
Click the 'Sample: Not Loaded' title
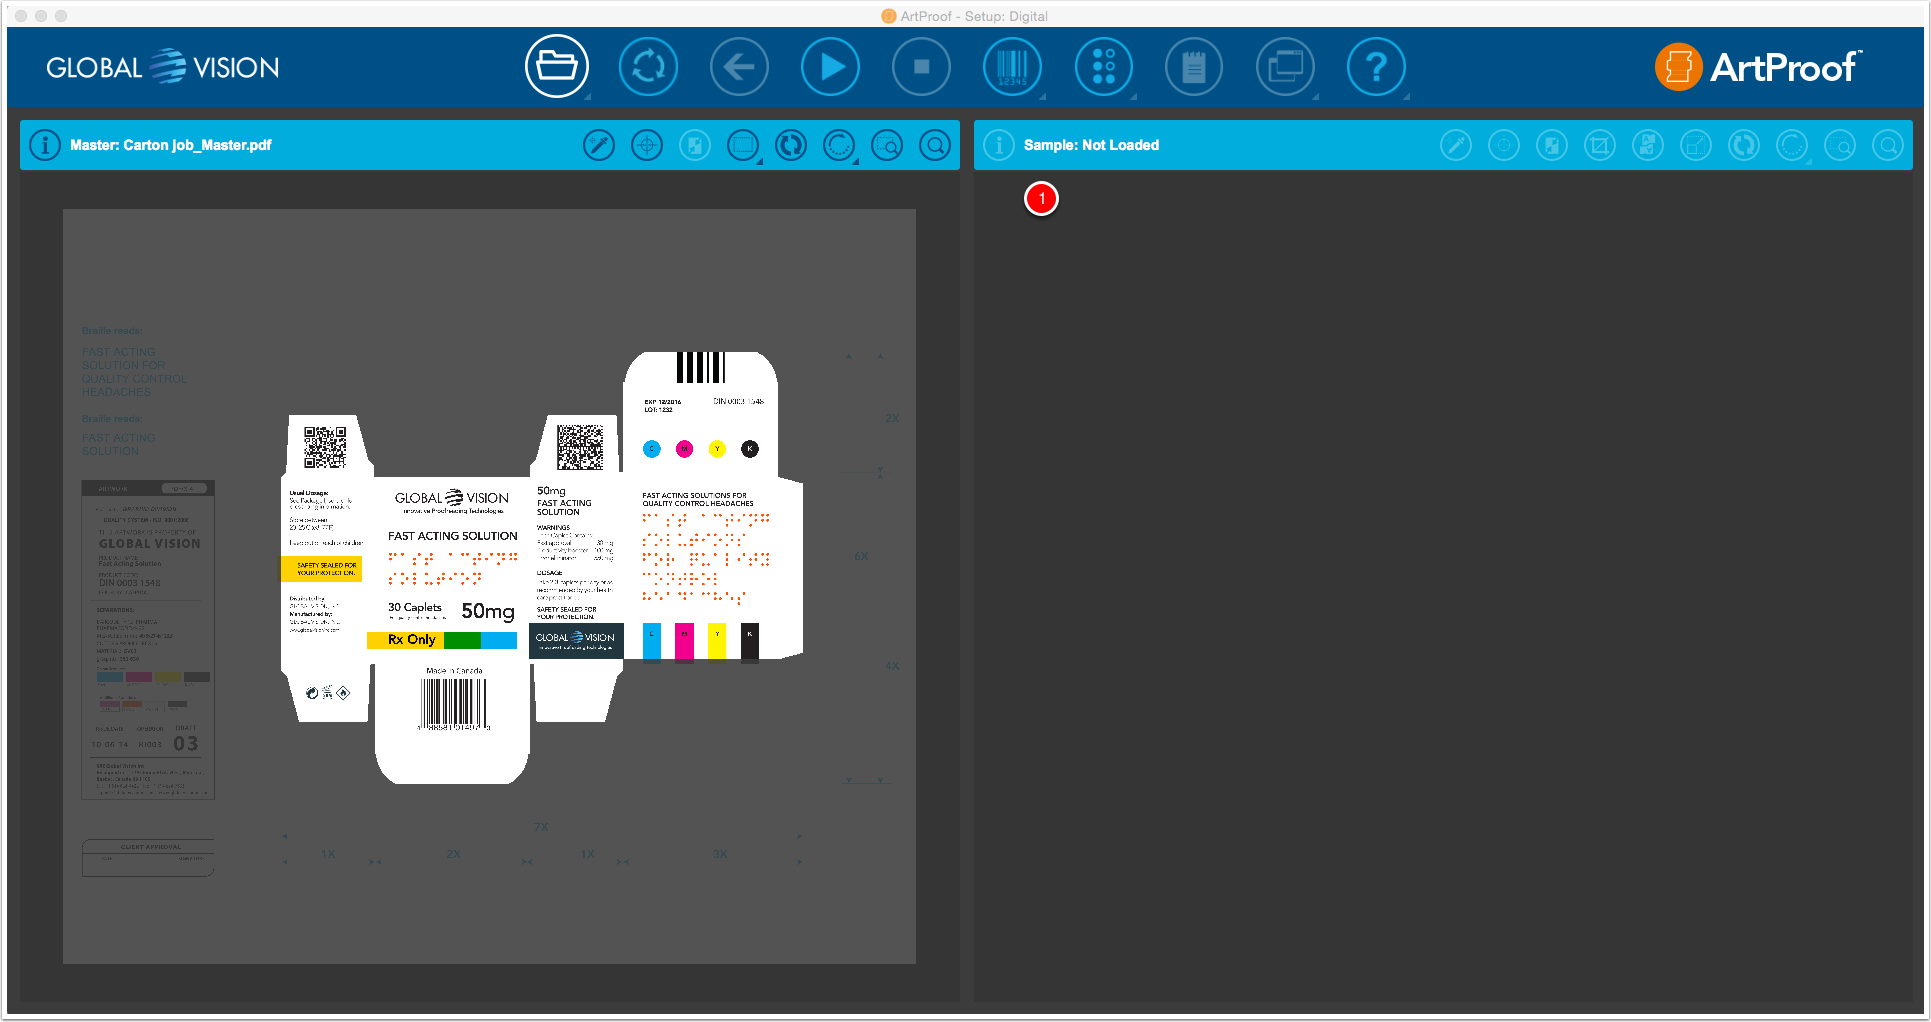pyautogui.click(x=1091, y=145)
